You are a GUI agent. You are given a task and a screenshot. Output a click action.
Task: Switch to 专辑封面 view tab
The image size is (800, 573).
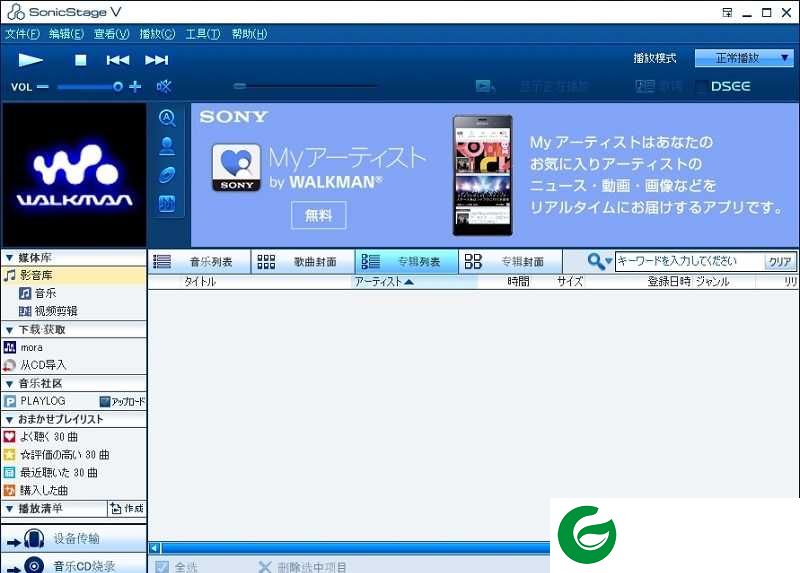(510, 262)
